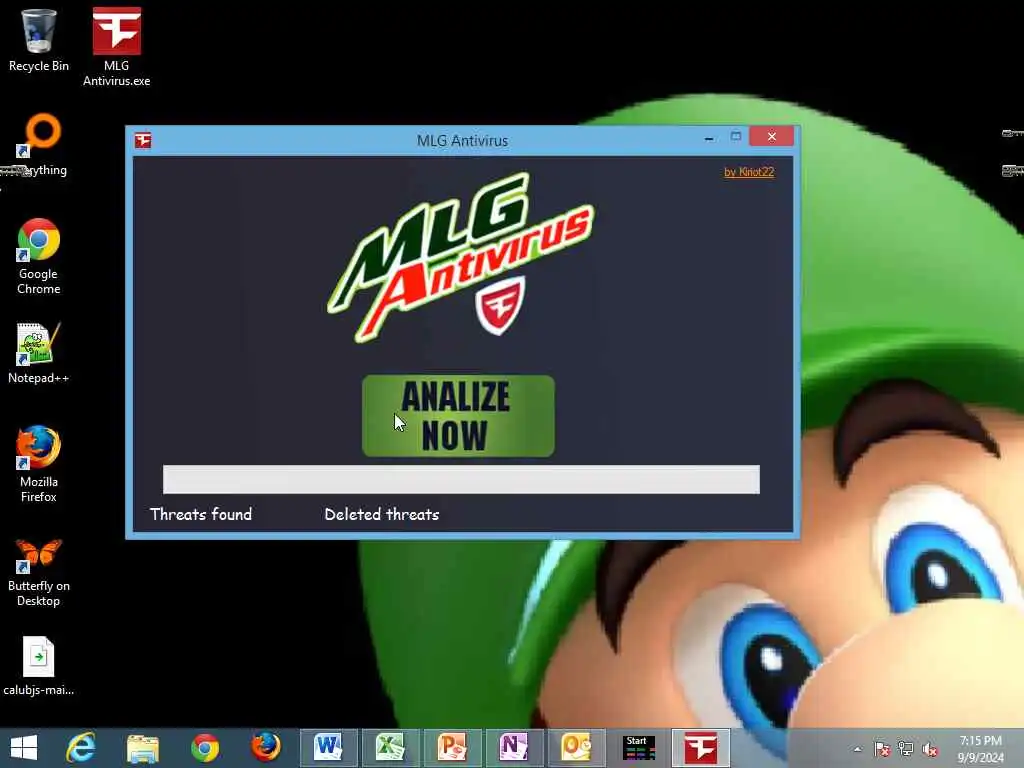Click the MLG Antivirus title bar icon
Screen dimensions: 1024x768
[x=143, y=140]
